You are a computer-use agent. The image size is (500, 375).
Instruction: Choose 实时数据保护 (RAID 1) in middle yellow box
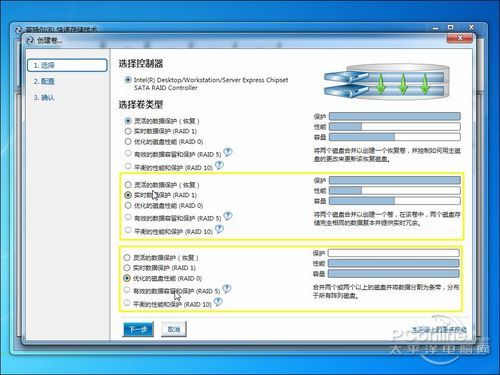[x=128, y=195]
